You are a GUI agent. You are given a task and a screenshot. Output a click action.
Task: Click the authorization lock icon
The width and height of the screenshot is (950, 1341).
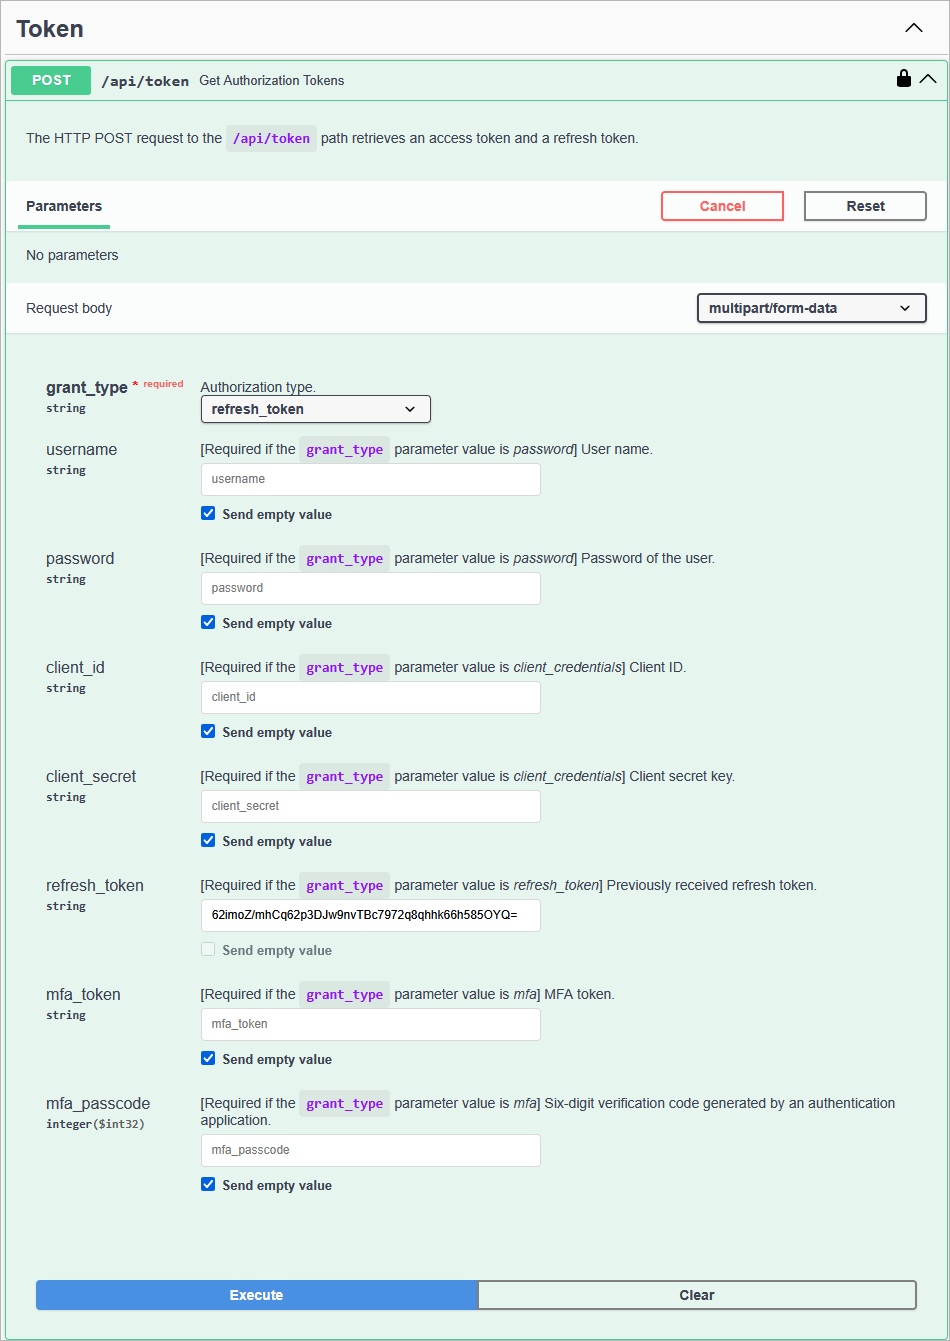[903, 79]
